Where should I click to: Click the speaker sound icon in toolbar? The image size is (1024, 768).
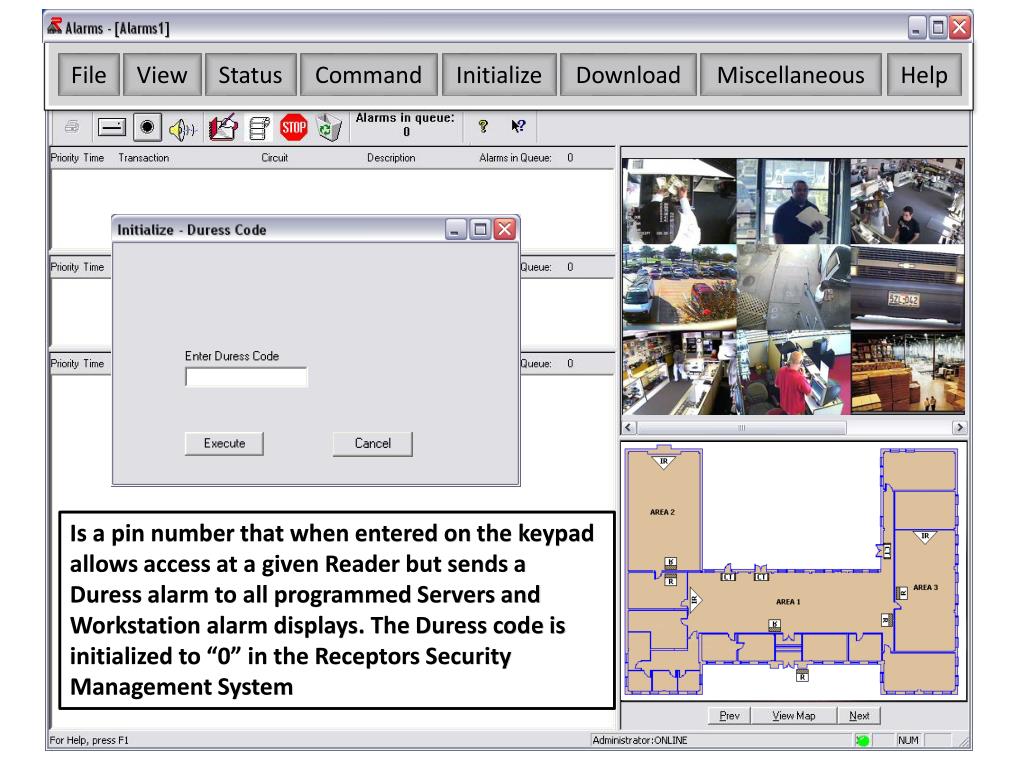pyautogui.click(x=181, y=127)
